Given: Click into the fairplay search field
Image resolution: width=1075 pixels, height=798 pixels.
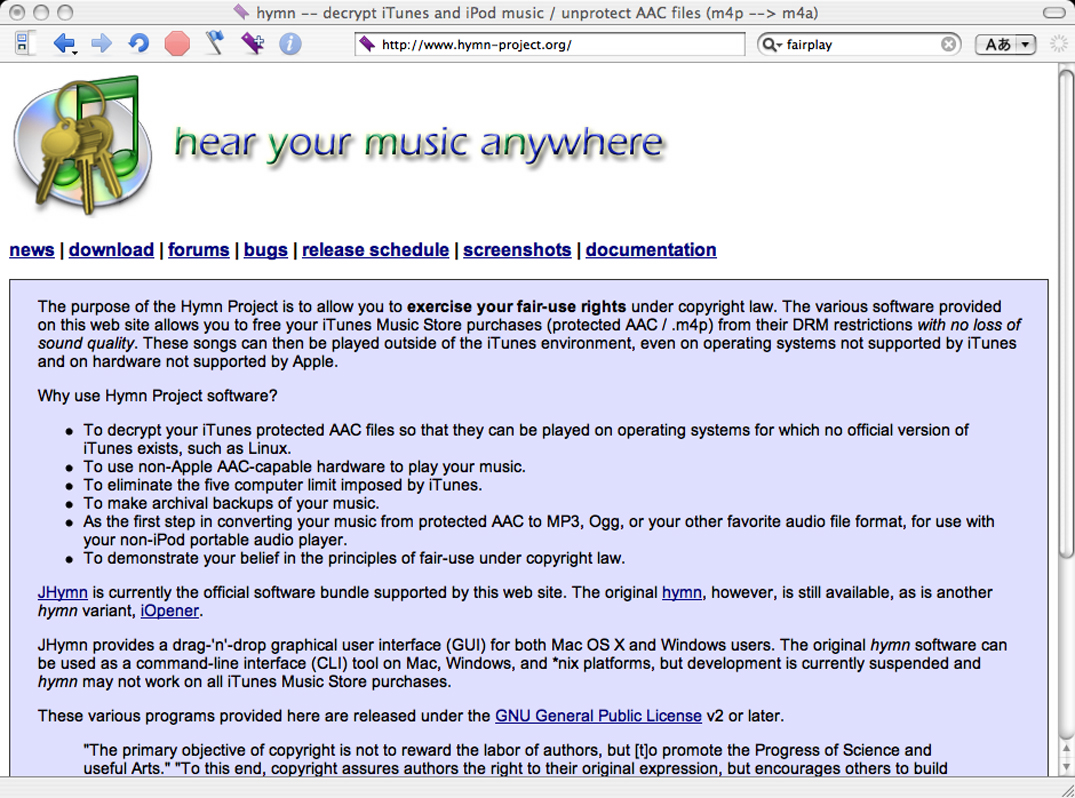Looking at the screenshot, I should coord(860,45).
